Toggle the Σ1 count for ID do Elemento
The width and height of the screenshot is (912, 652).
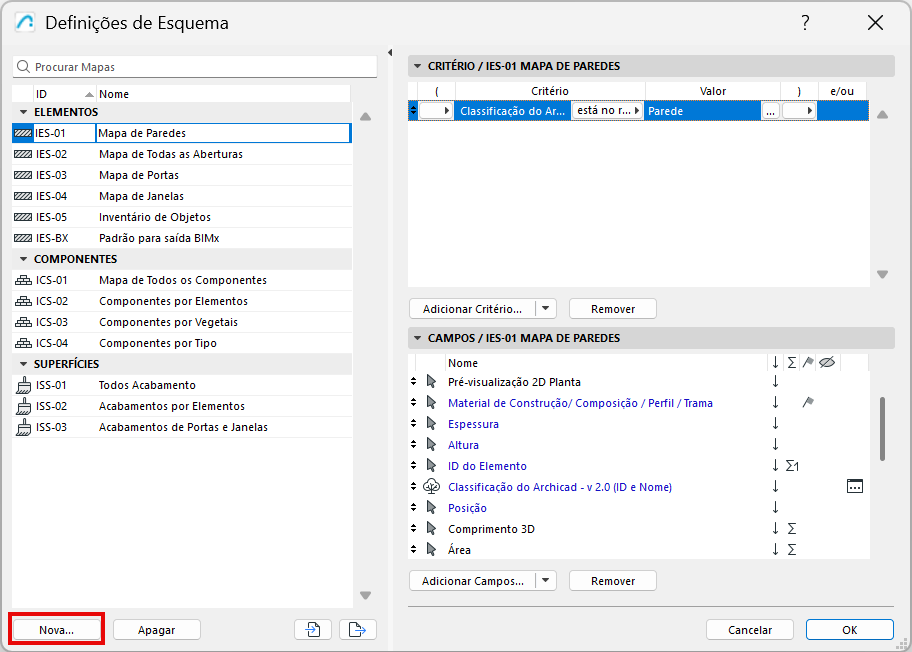pos(792,466)
